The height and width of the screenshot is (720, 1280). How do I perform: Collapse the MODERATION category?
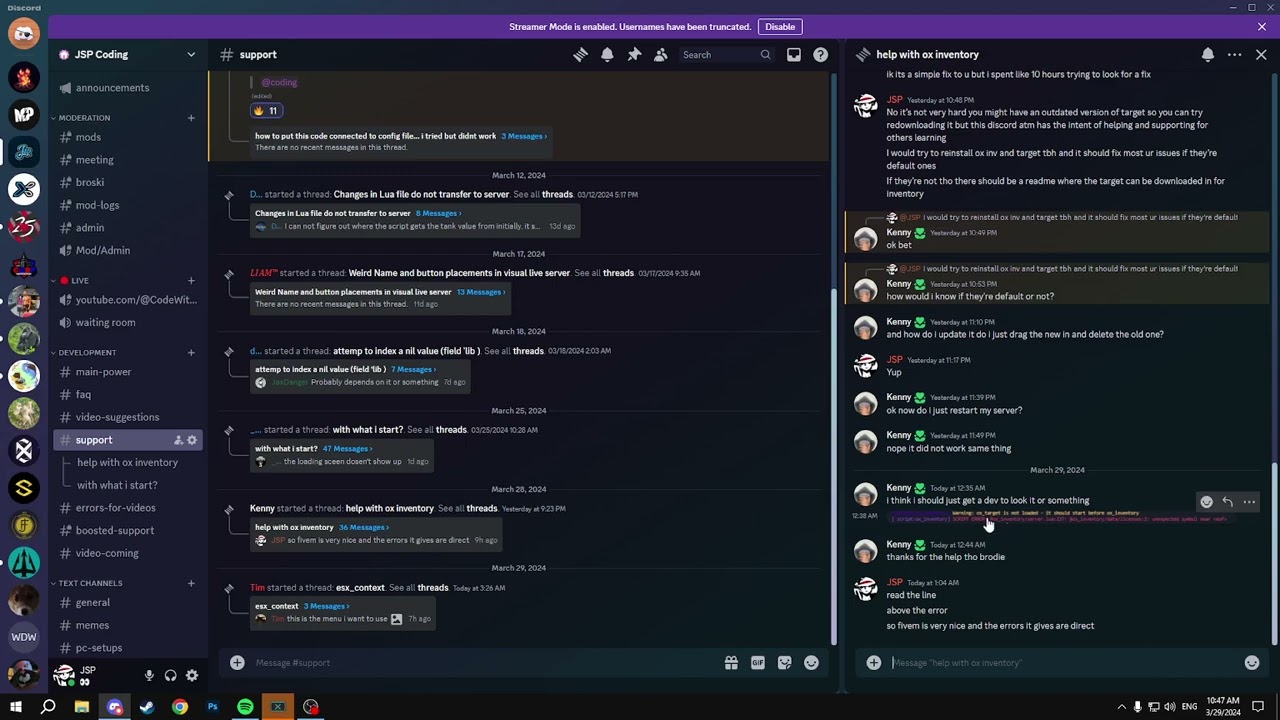click(84, 118)
